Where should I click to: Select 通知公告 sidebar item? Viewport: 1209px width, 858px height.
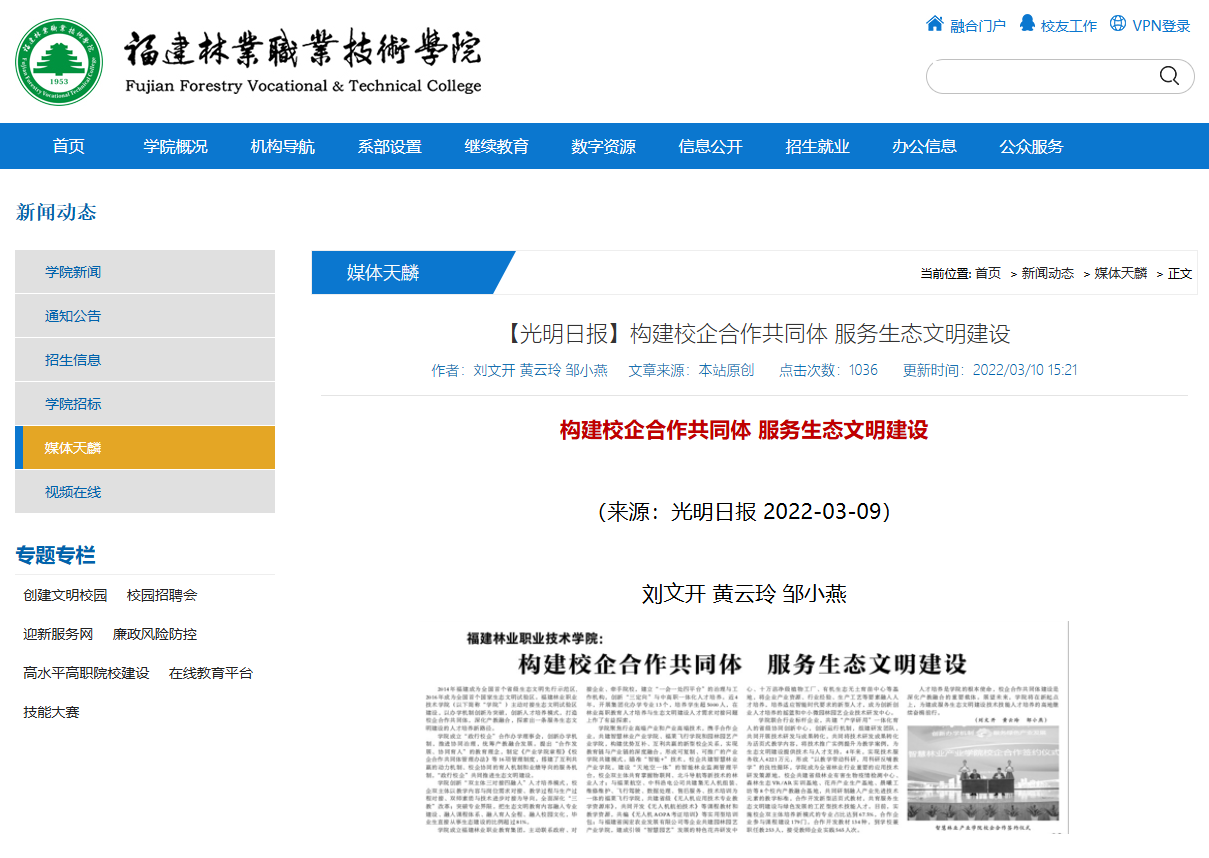tap(73, 316)
